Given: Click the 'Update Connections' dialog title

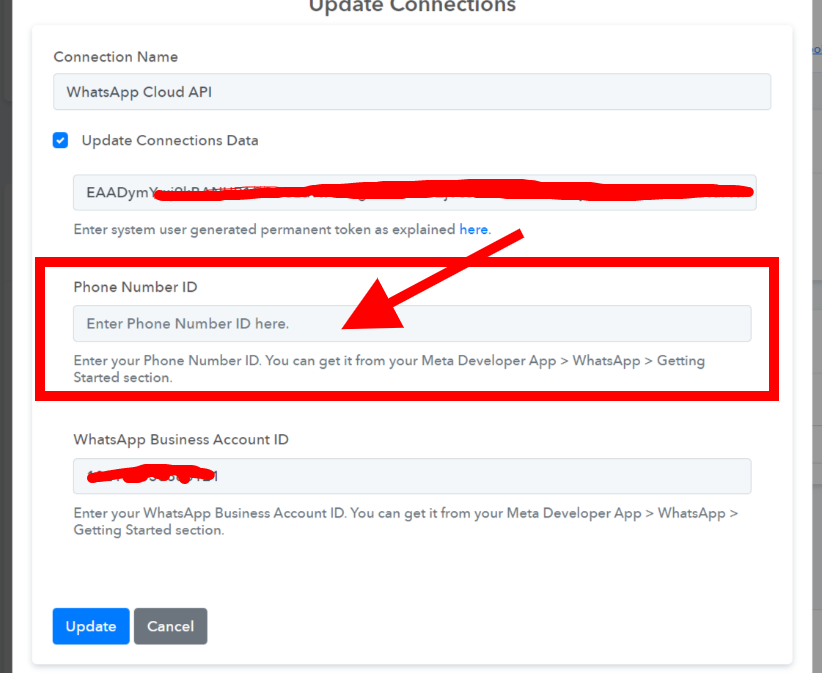Looking at the screenshot, I should point(412,6).
